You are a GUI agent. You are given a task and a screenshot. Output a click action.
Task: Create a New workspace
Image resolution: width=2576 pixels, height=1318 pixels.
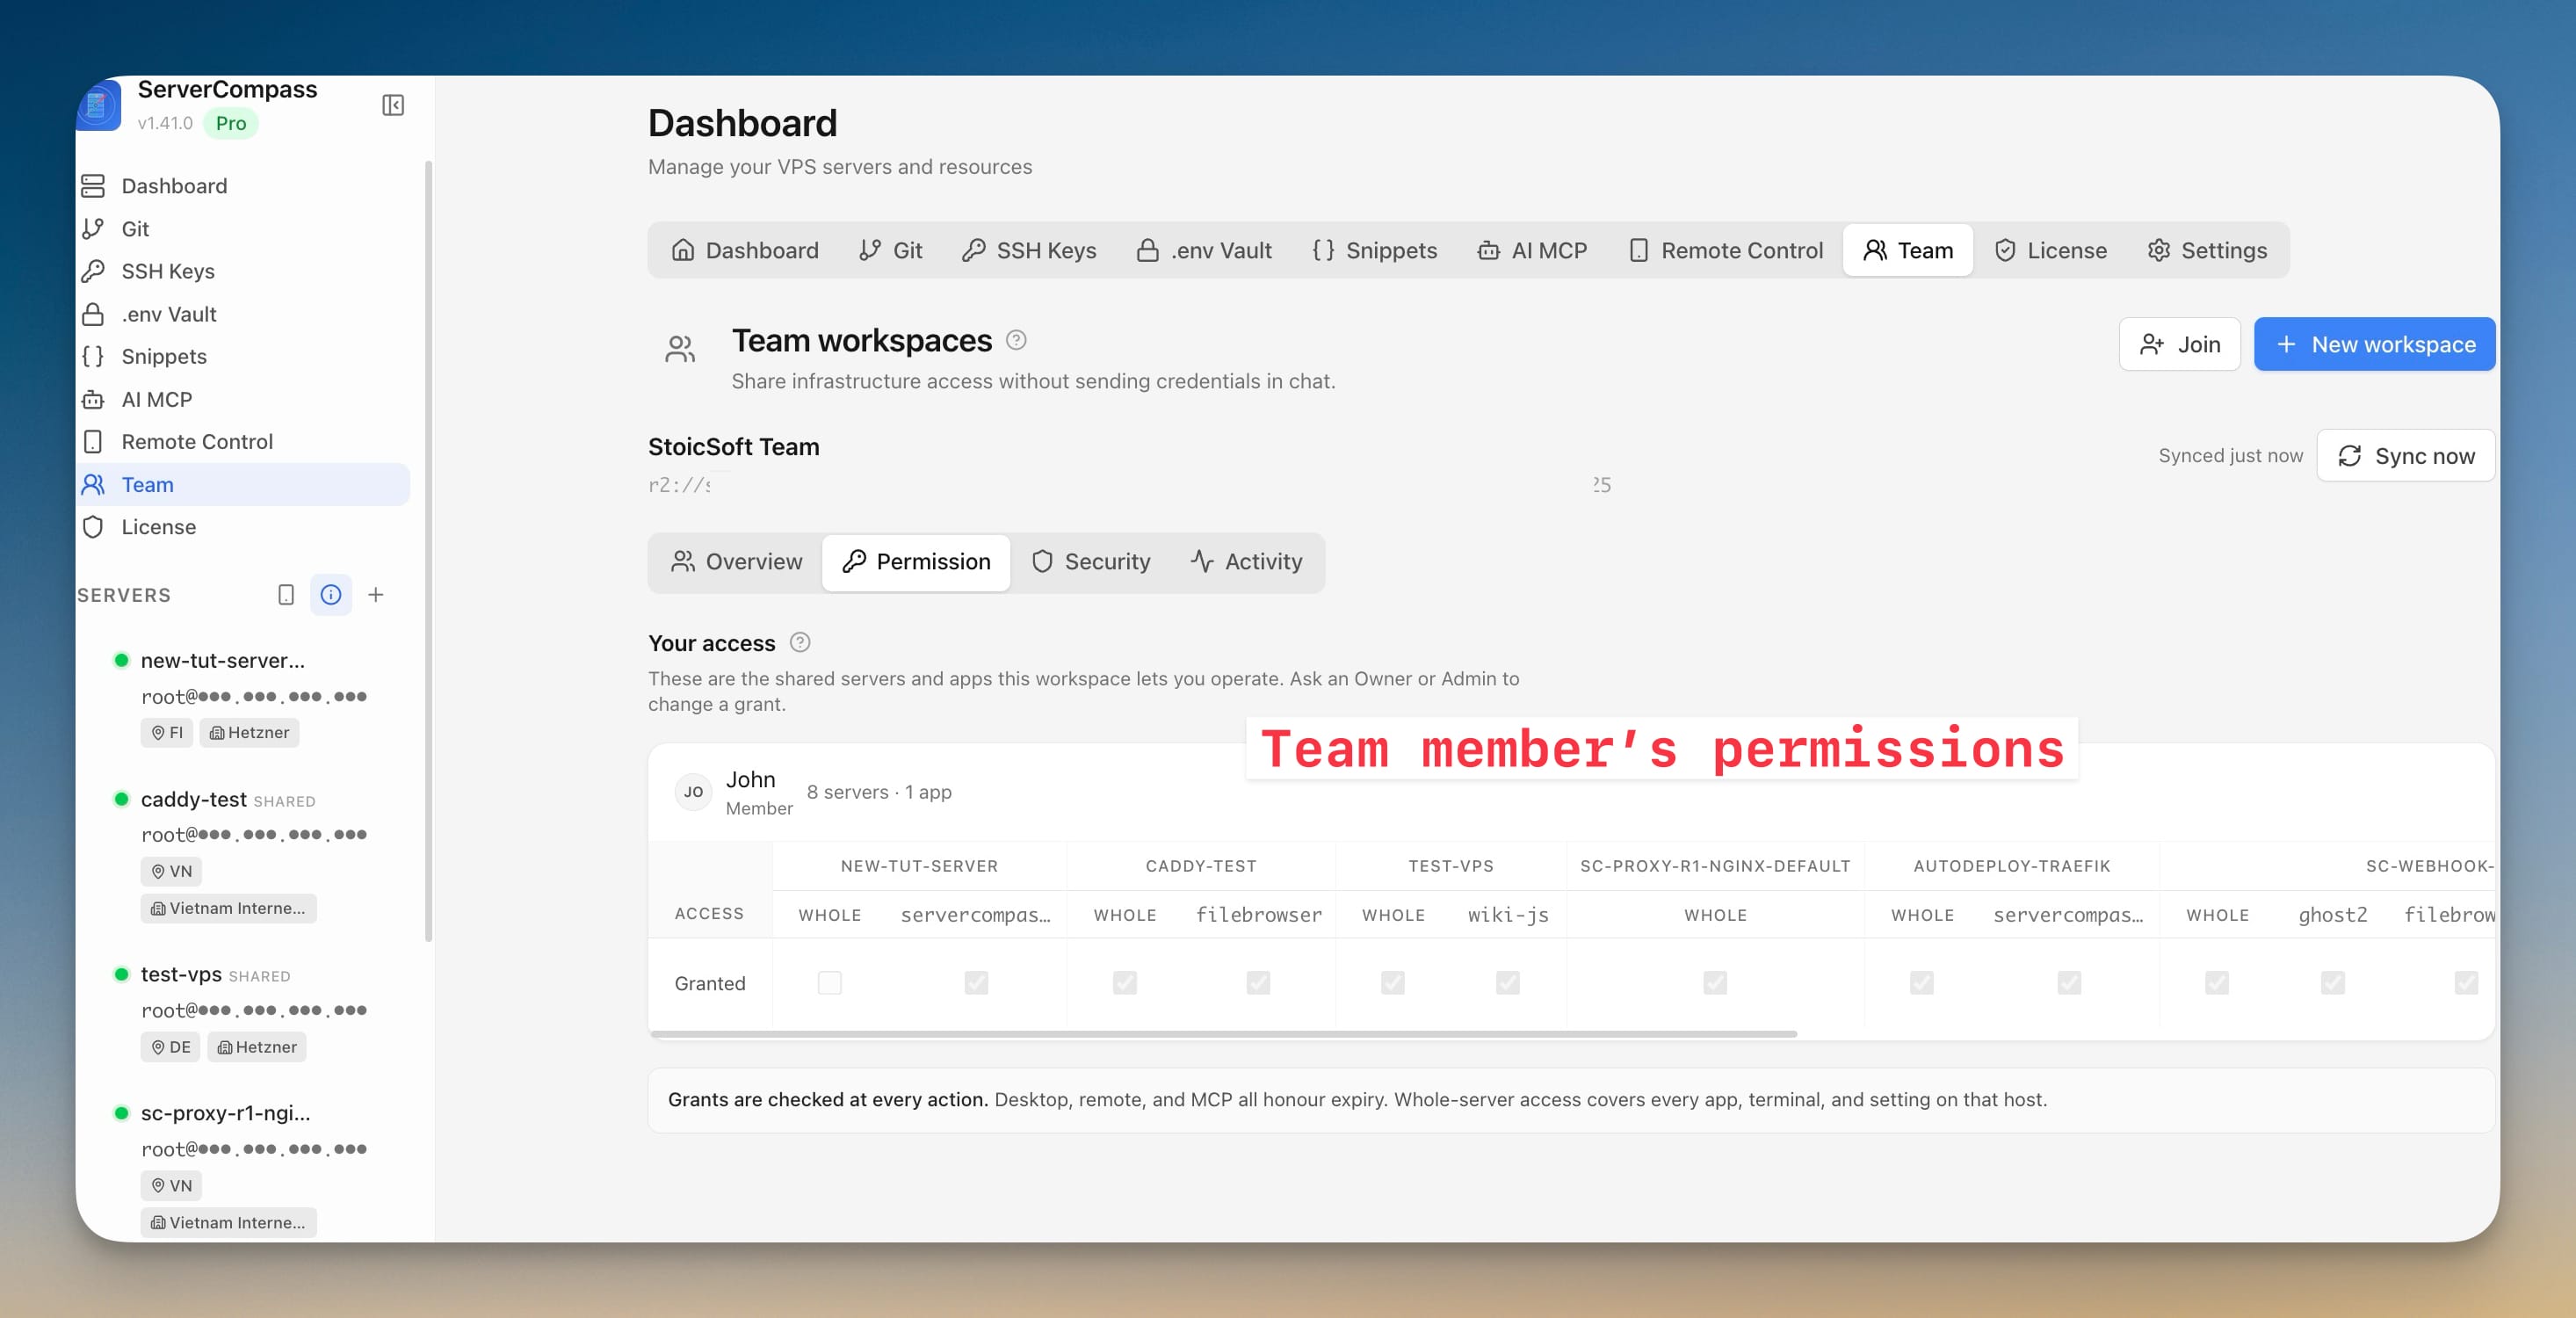[x=2374, y=344]
